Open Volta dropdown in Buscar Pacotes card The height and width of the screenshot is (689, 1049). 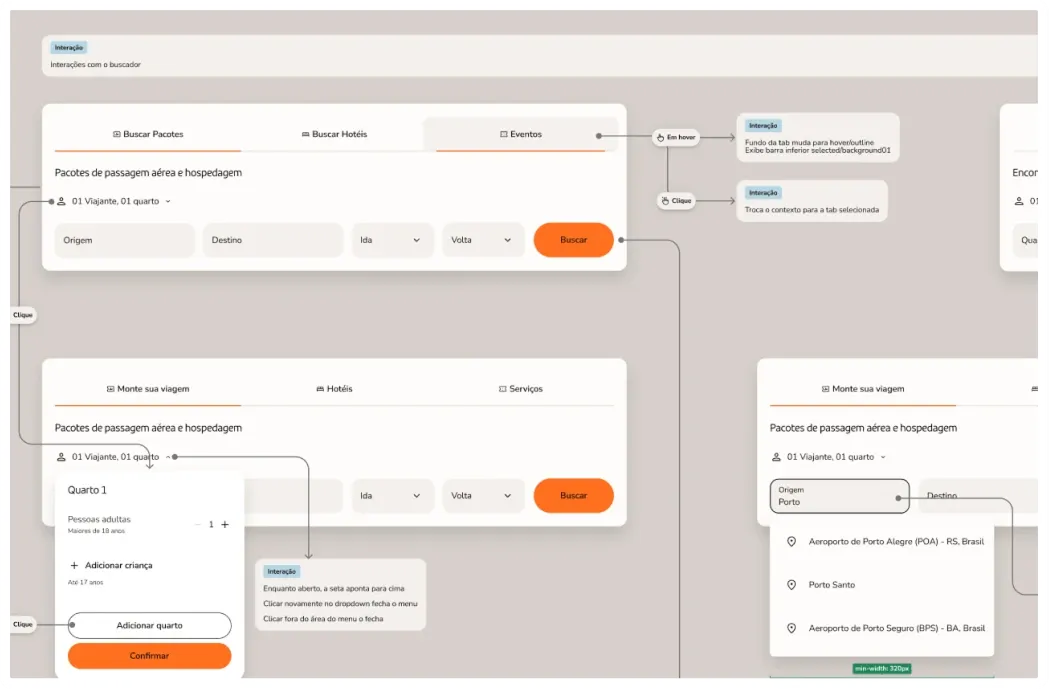(483, 240)
